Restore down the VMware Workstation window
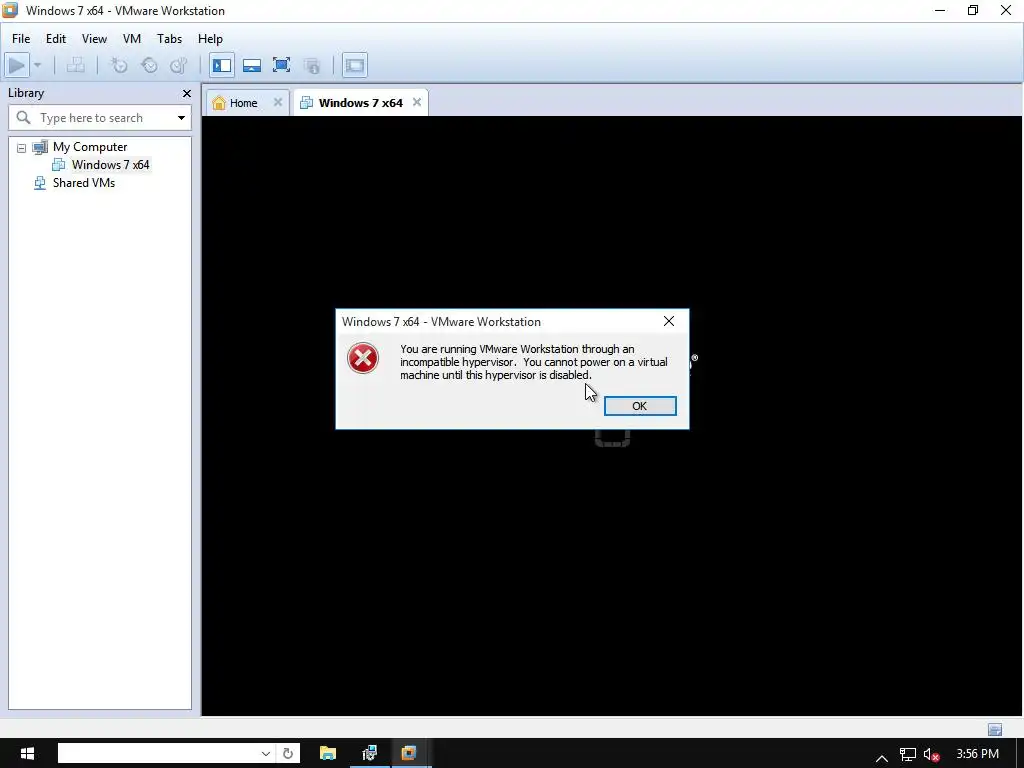Viewport: 1024px width, 768px height. coord(973,10)
